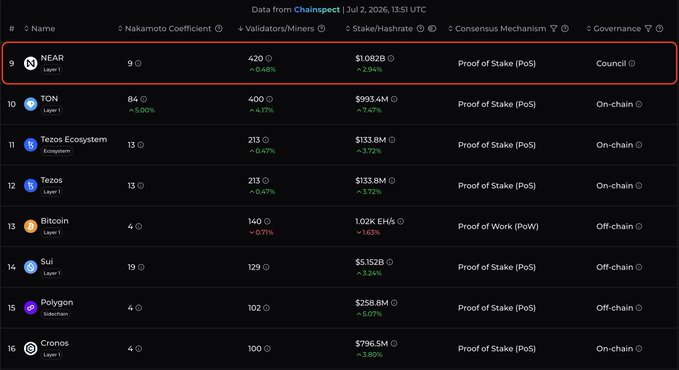Click the Sidechain tag under Polygon
This screenshot has height=370, width=679.
[x=55, y=314]
